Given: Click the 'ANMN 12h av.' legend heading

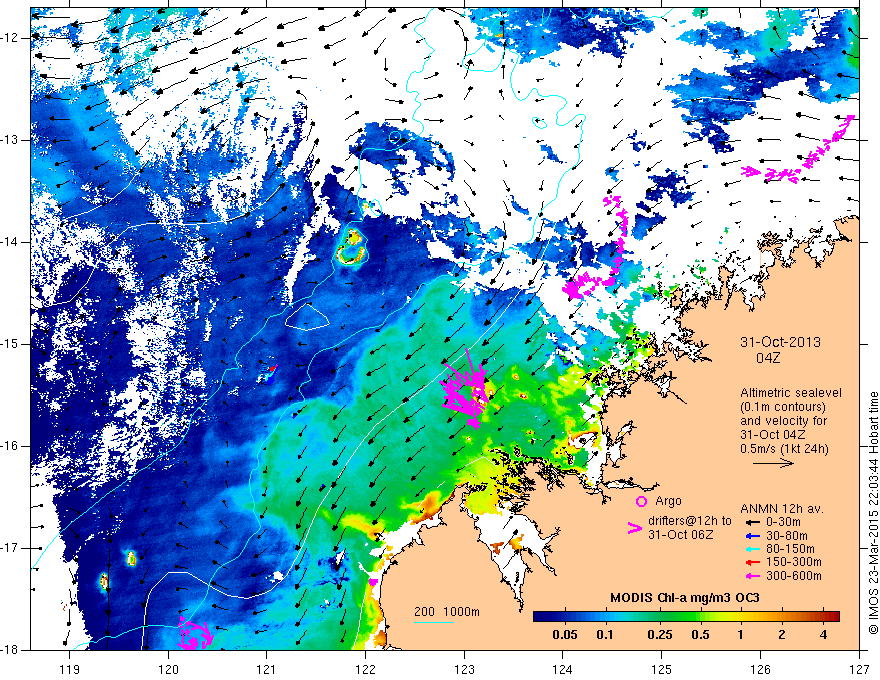Looking at the screenshot, I should [782, 509].
